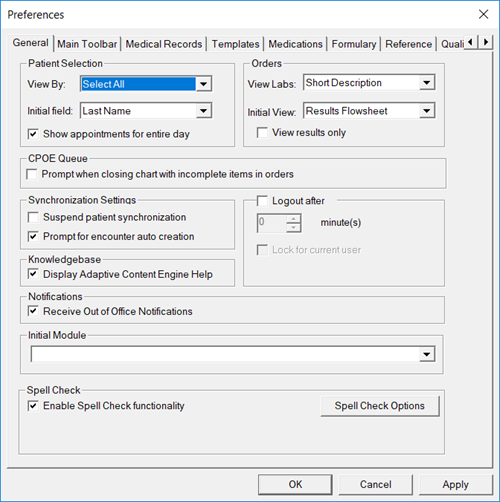
Task: Enable View results only checkbox
Action: [262, 133]
